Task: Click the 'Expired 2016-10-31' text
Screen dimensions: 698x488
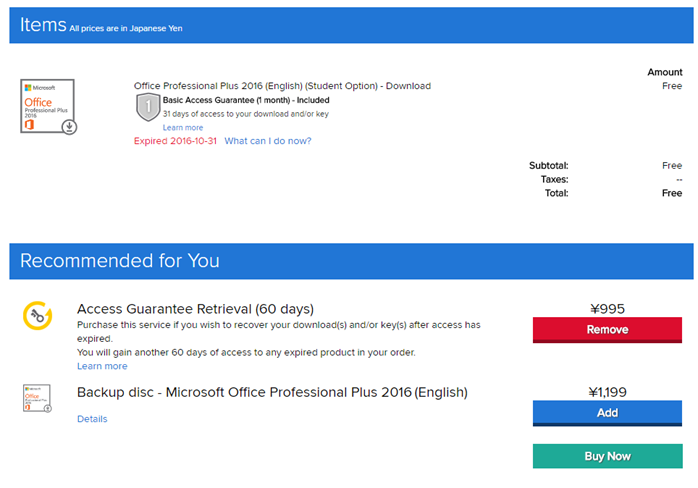Action: [175, 141]
